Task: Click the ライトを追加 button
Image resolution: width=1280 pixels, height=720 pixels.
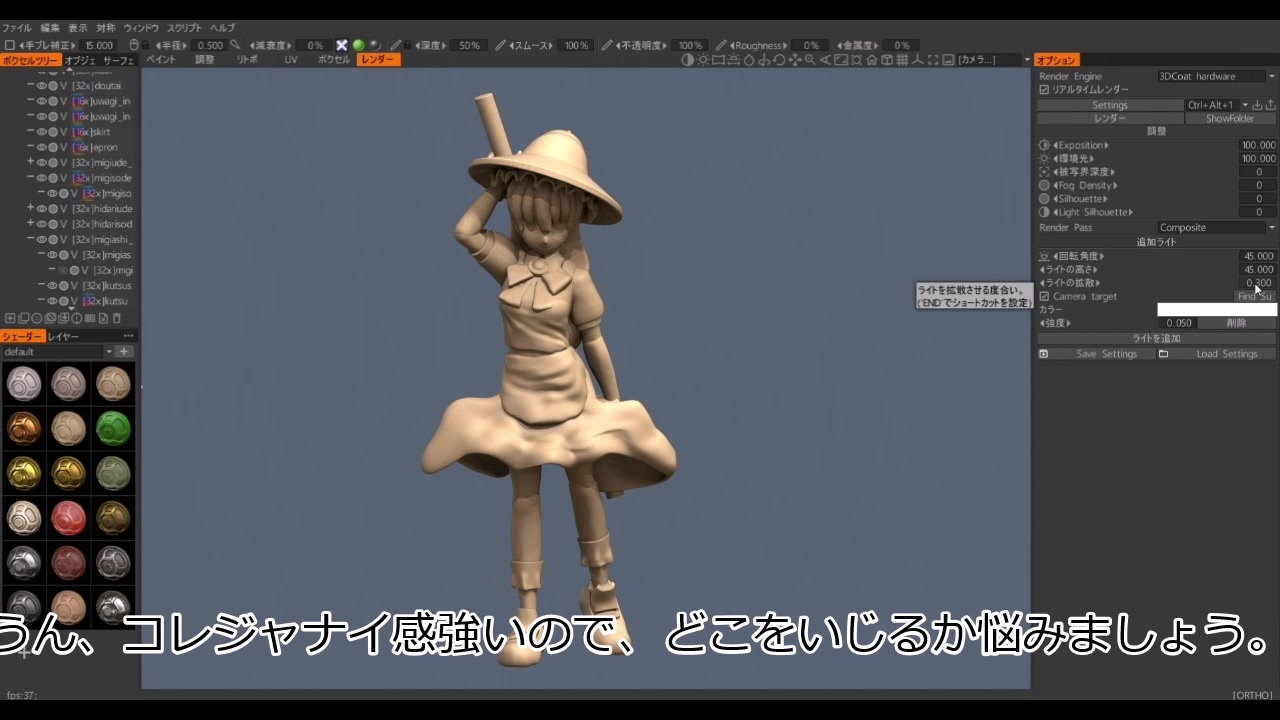Action: pyautogui.click(x=1156, y=338)
